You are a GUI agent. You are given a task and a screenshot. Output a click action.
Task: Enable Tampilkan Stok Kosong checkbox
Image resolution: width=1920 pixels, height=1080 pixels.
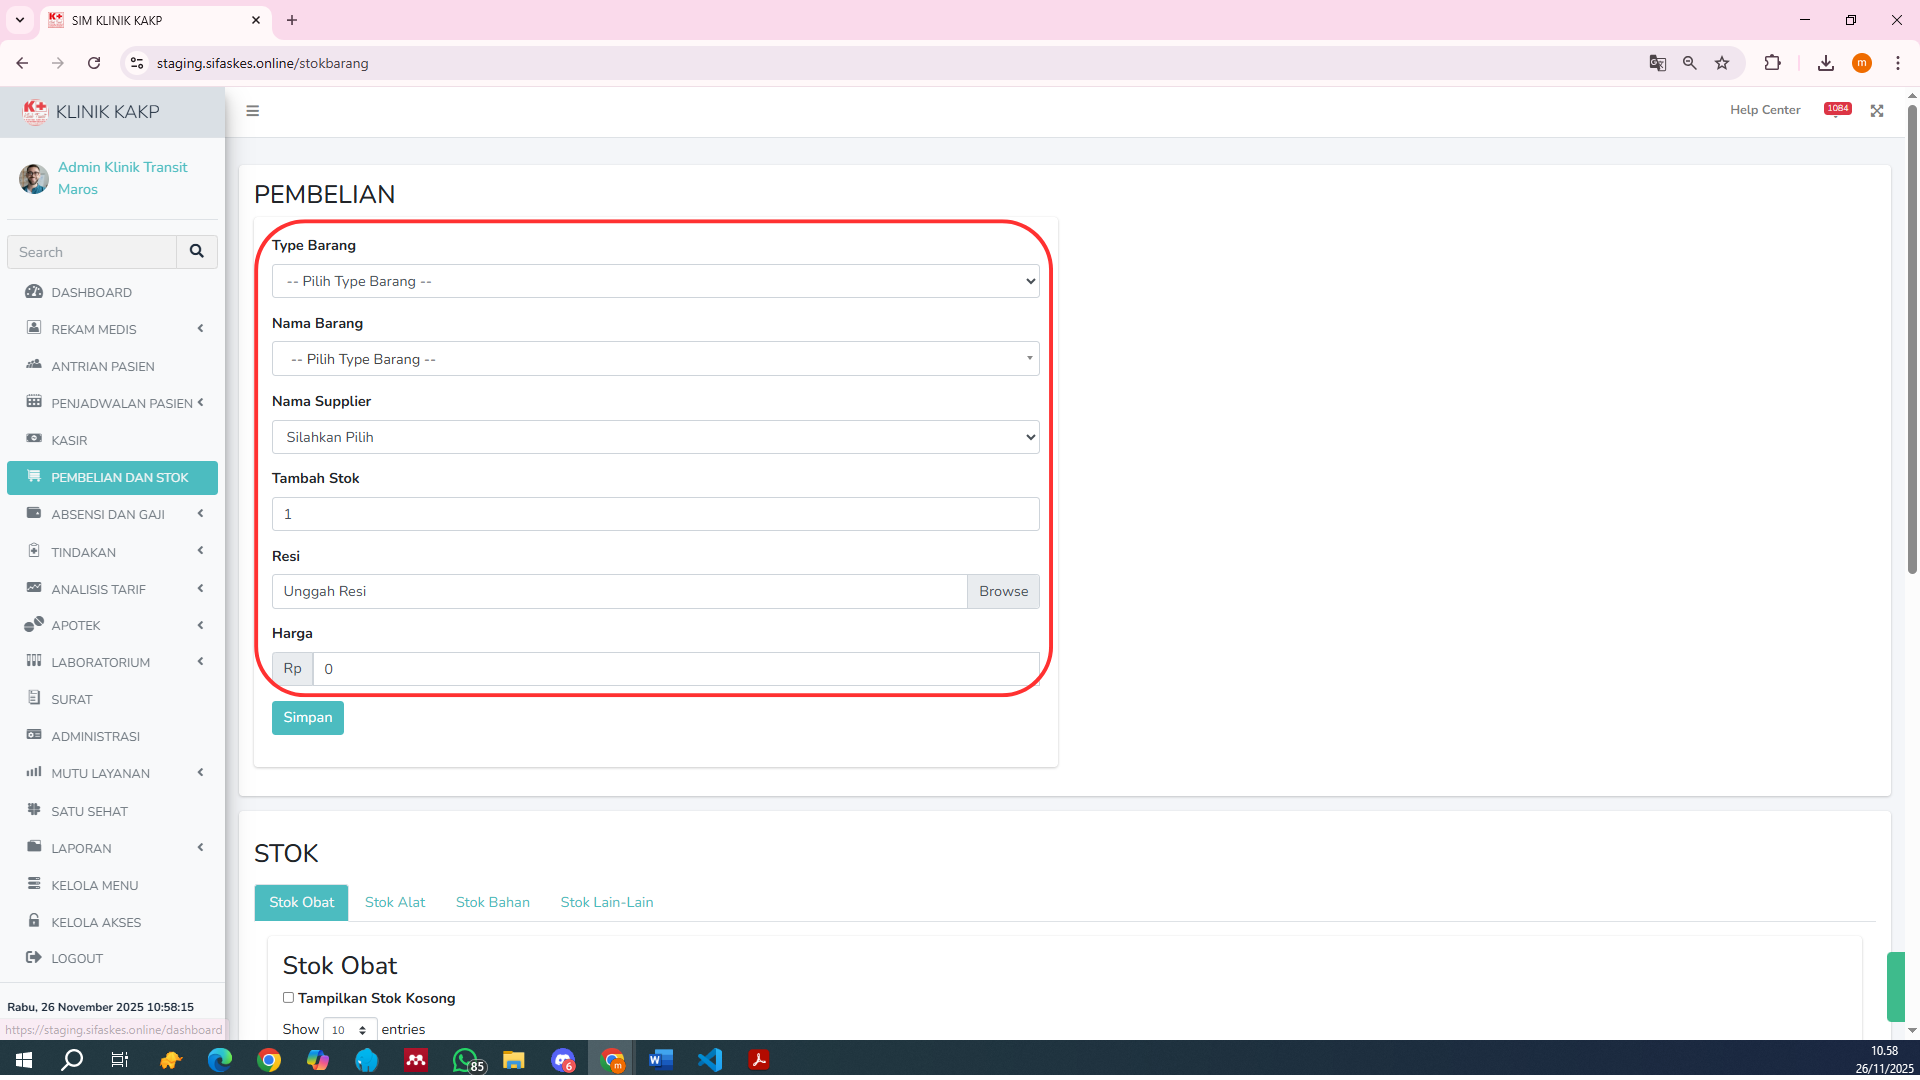[x=288, y=997]
